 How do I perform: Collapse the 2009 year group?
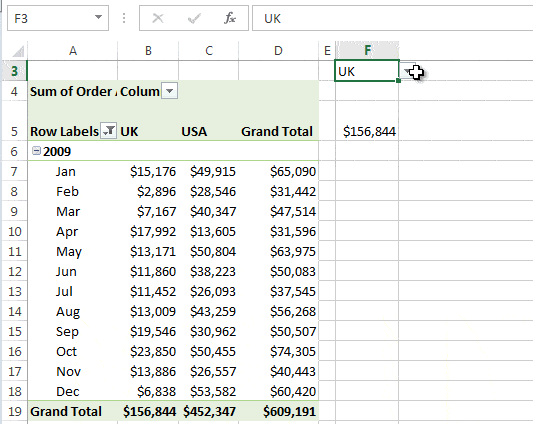click(36, 151)
